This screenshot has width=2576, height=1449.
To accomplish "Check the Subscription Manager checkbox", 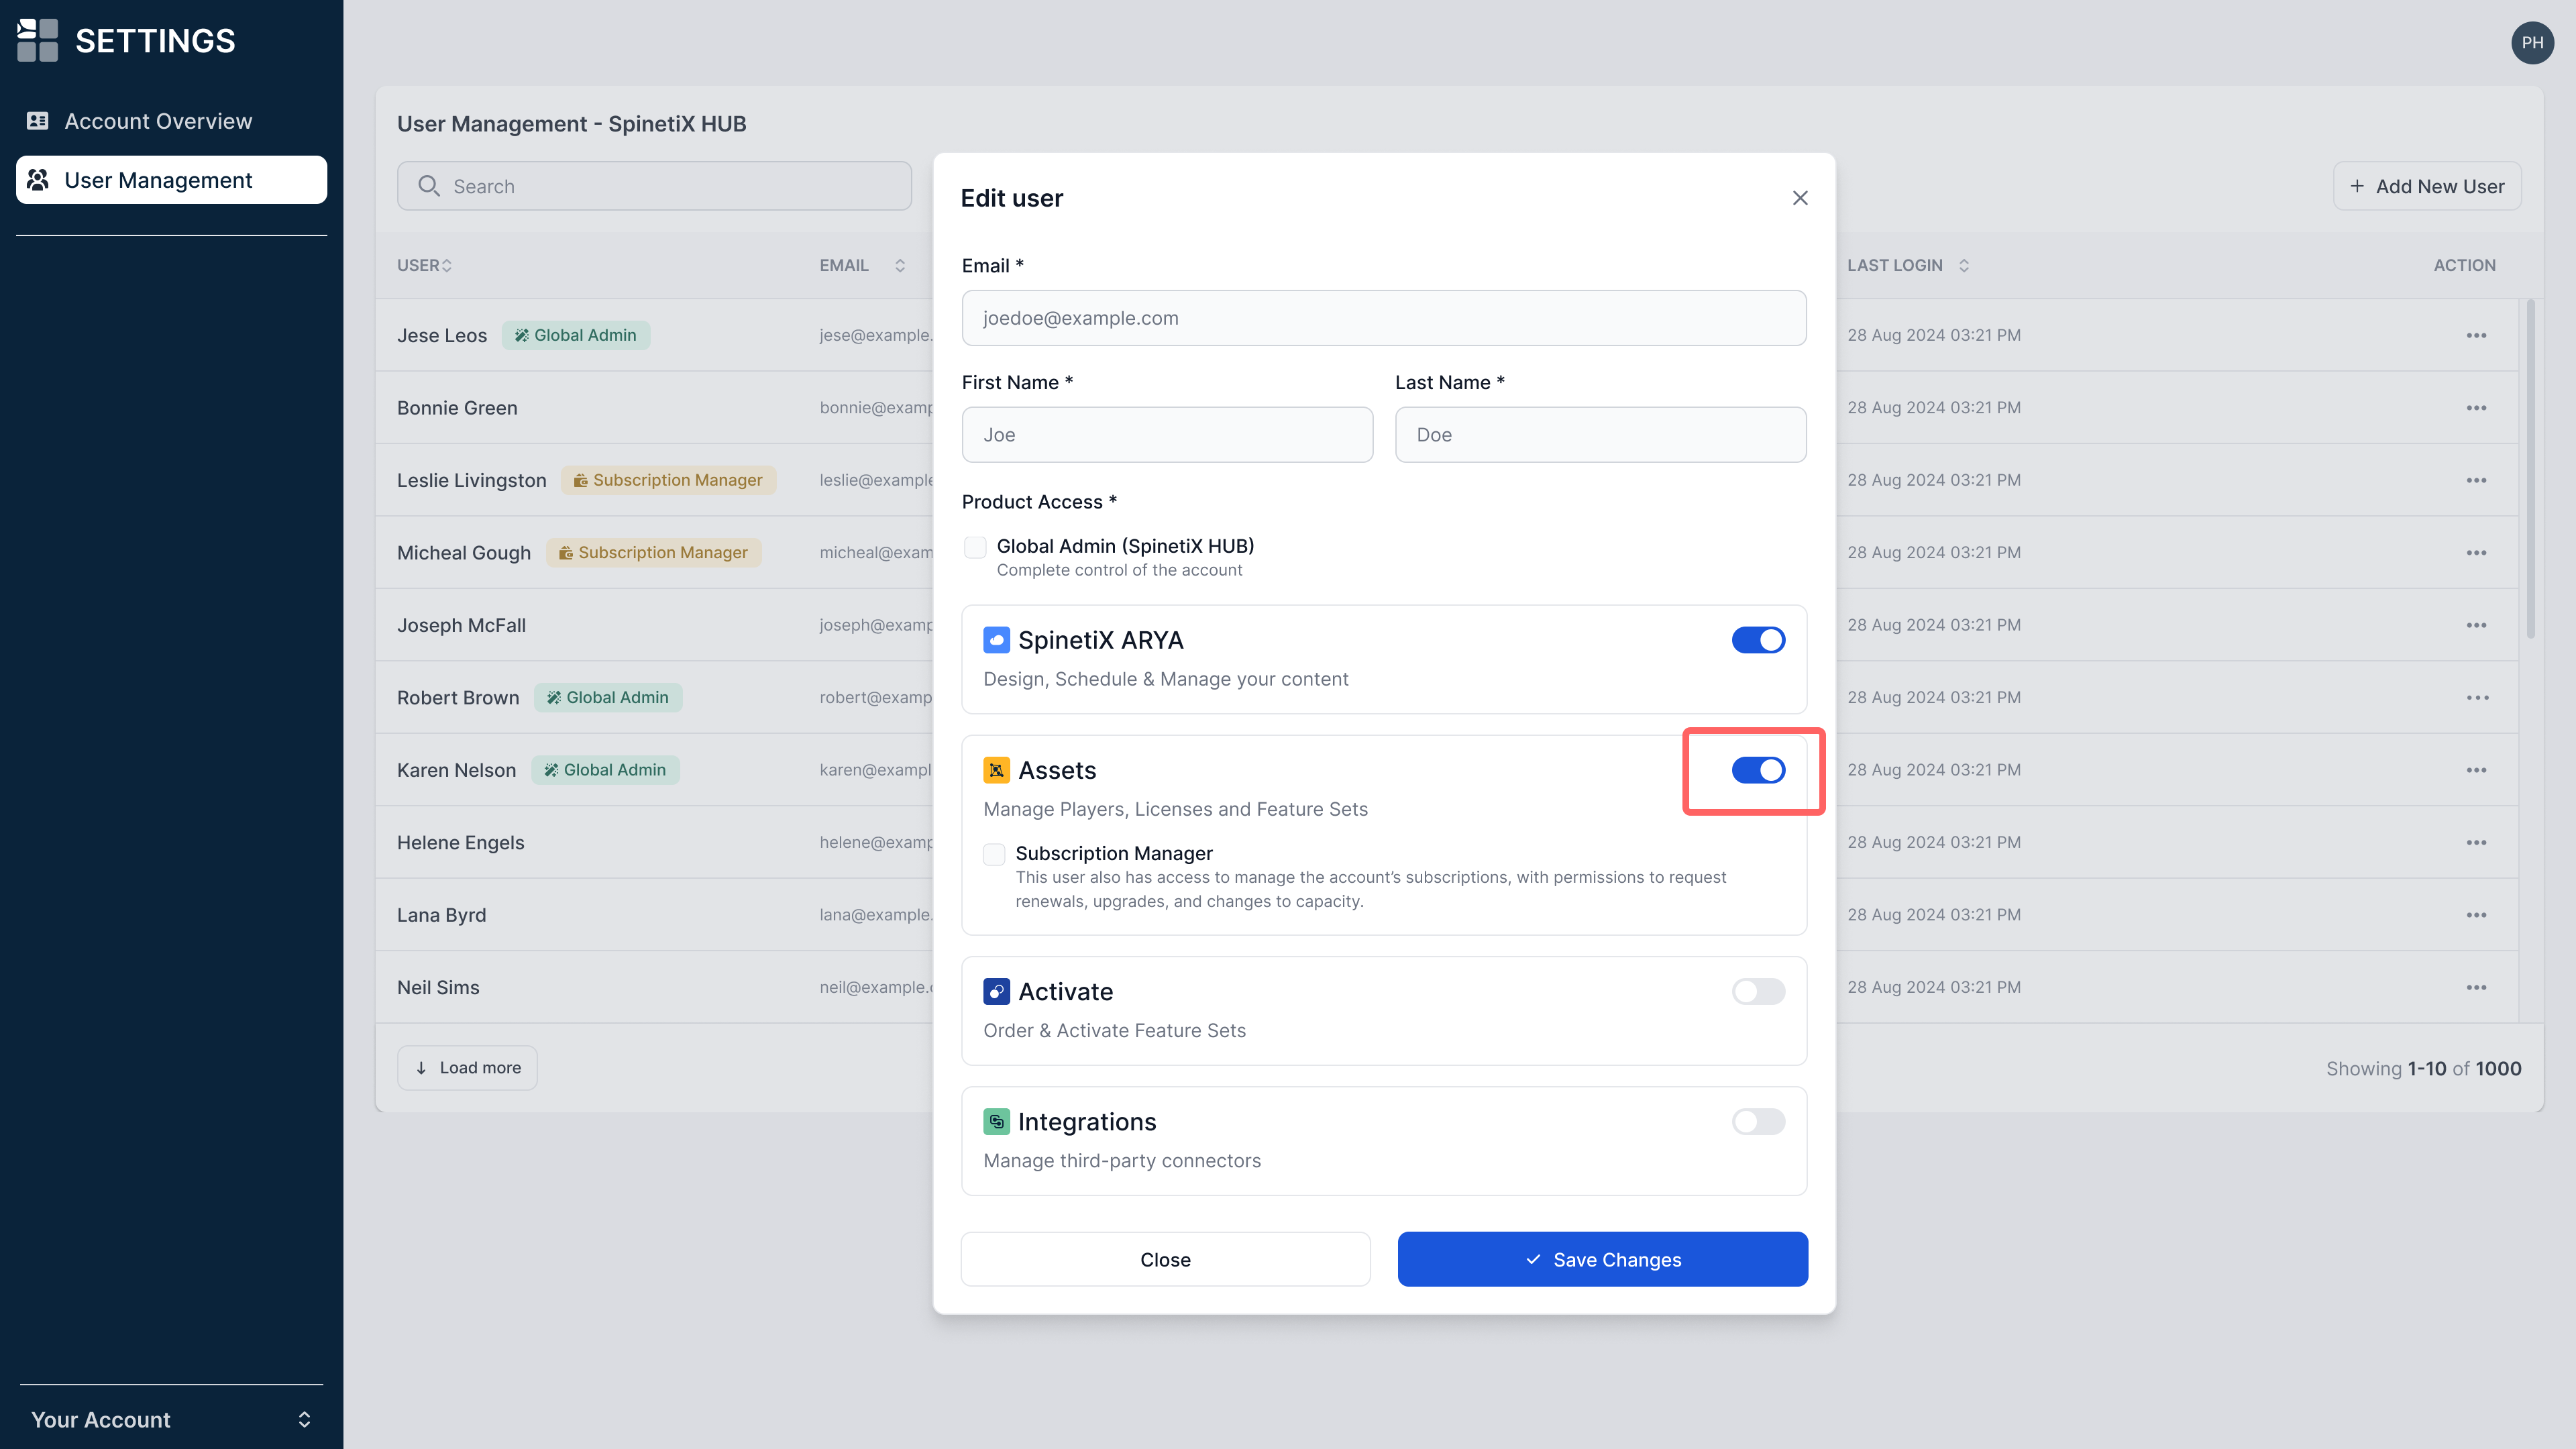I will [994, 854].
